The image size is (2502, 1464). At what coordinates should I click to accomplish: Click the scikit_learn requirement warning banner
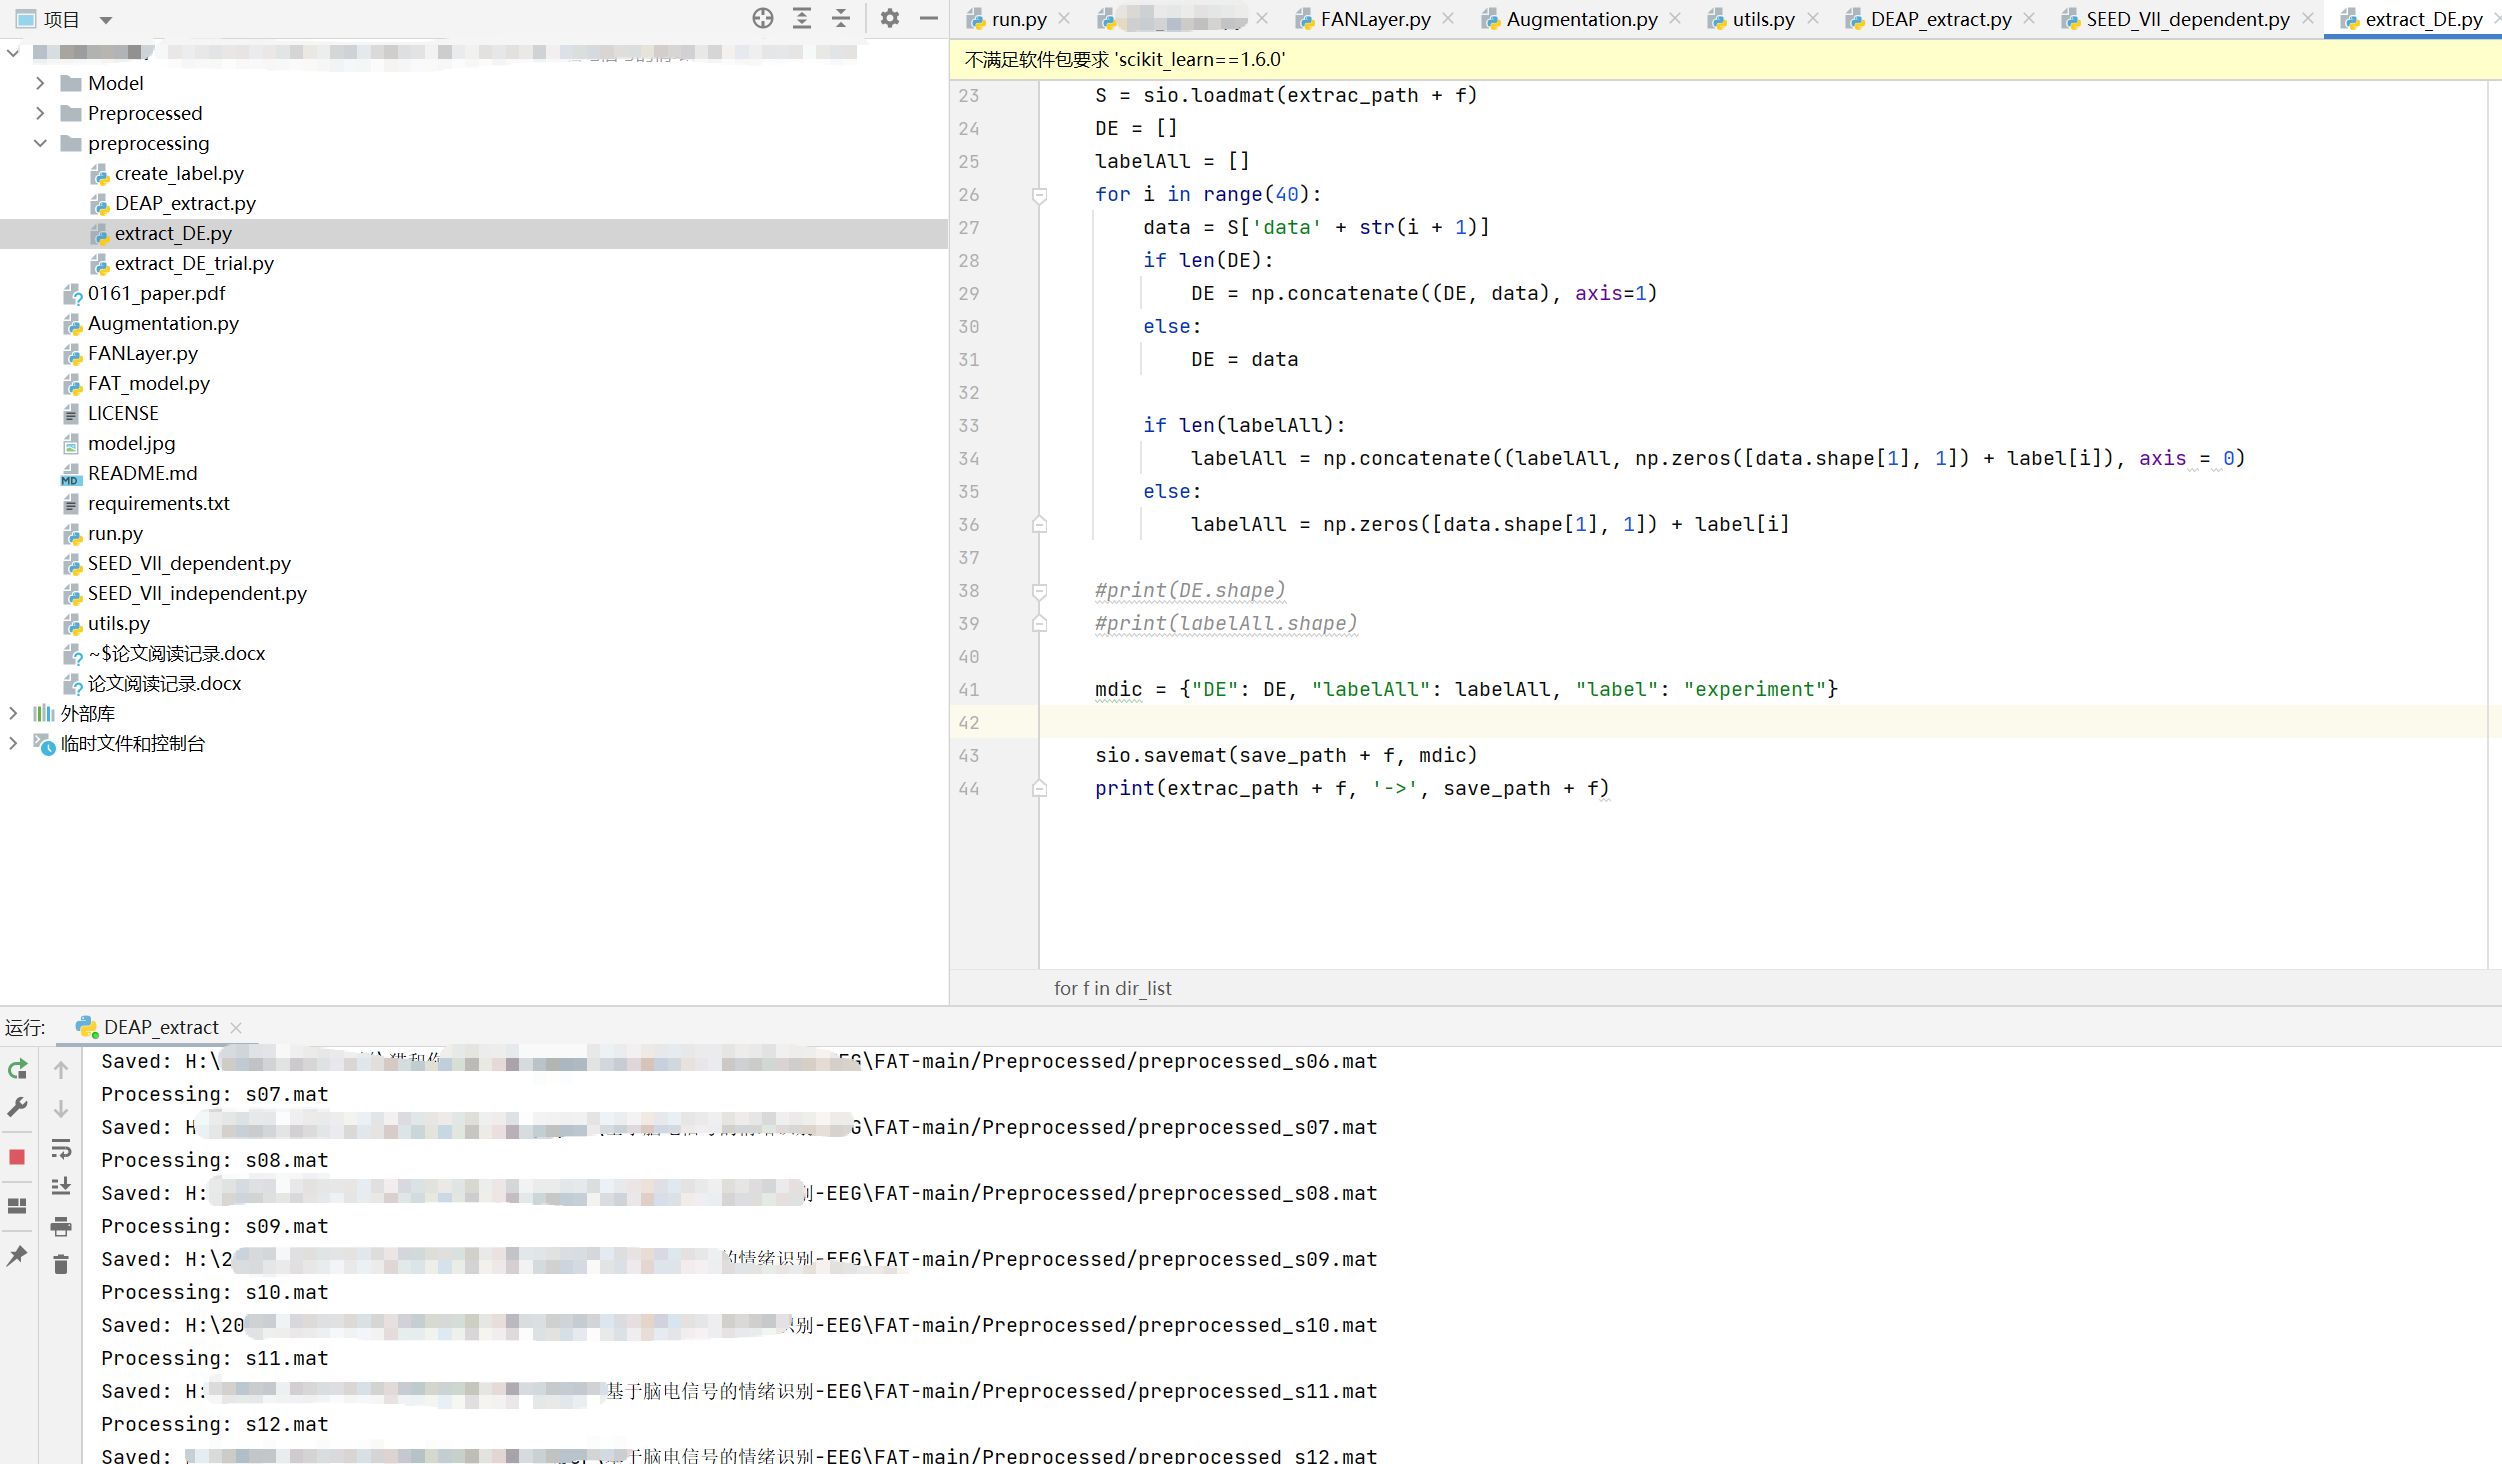click(1725, 59)
